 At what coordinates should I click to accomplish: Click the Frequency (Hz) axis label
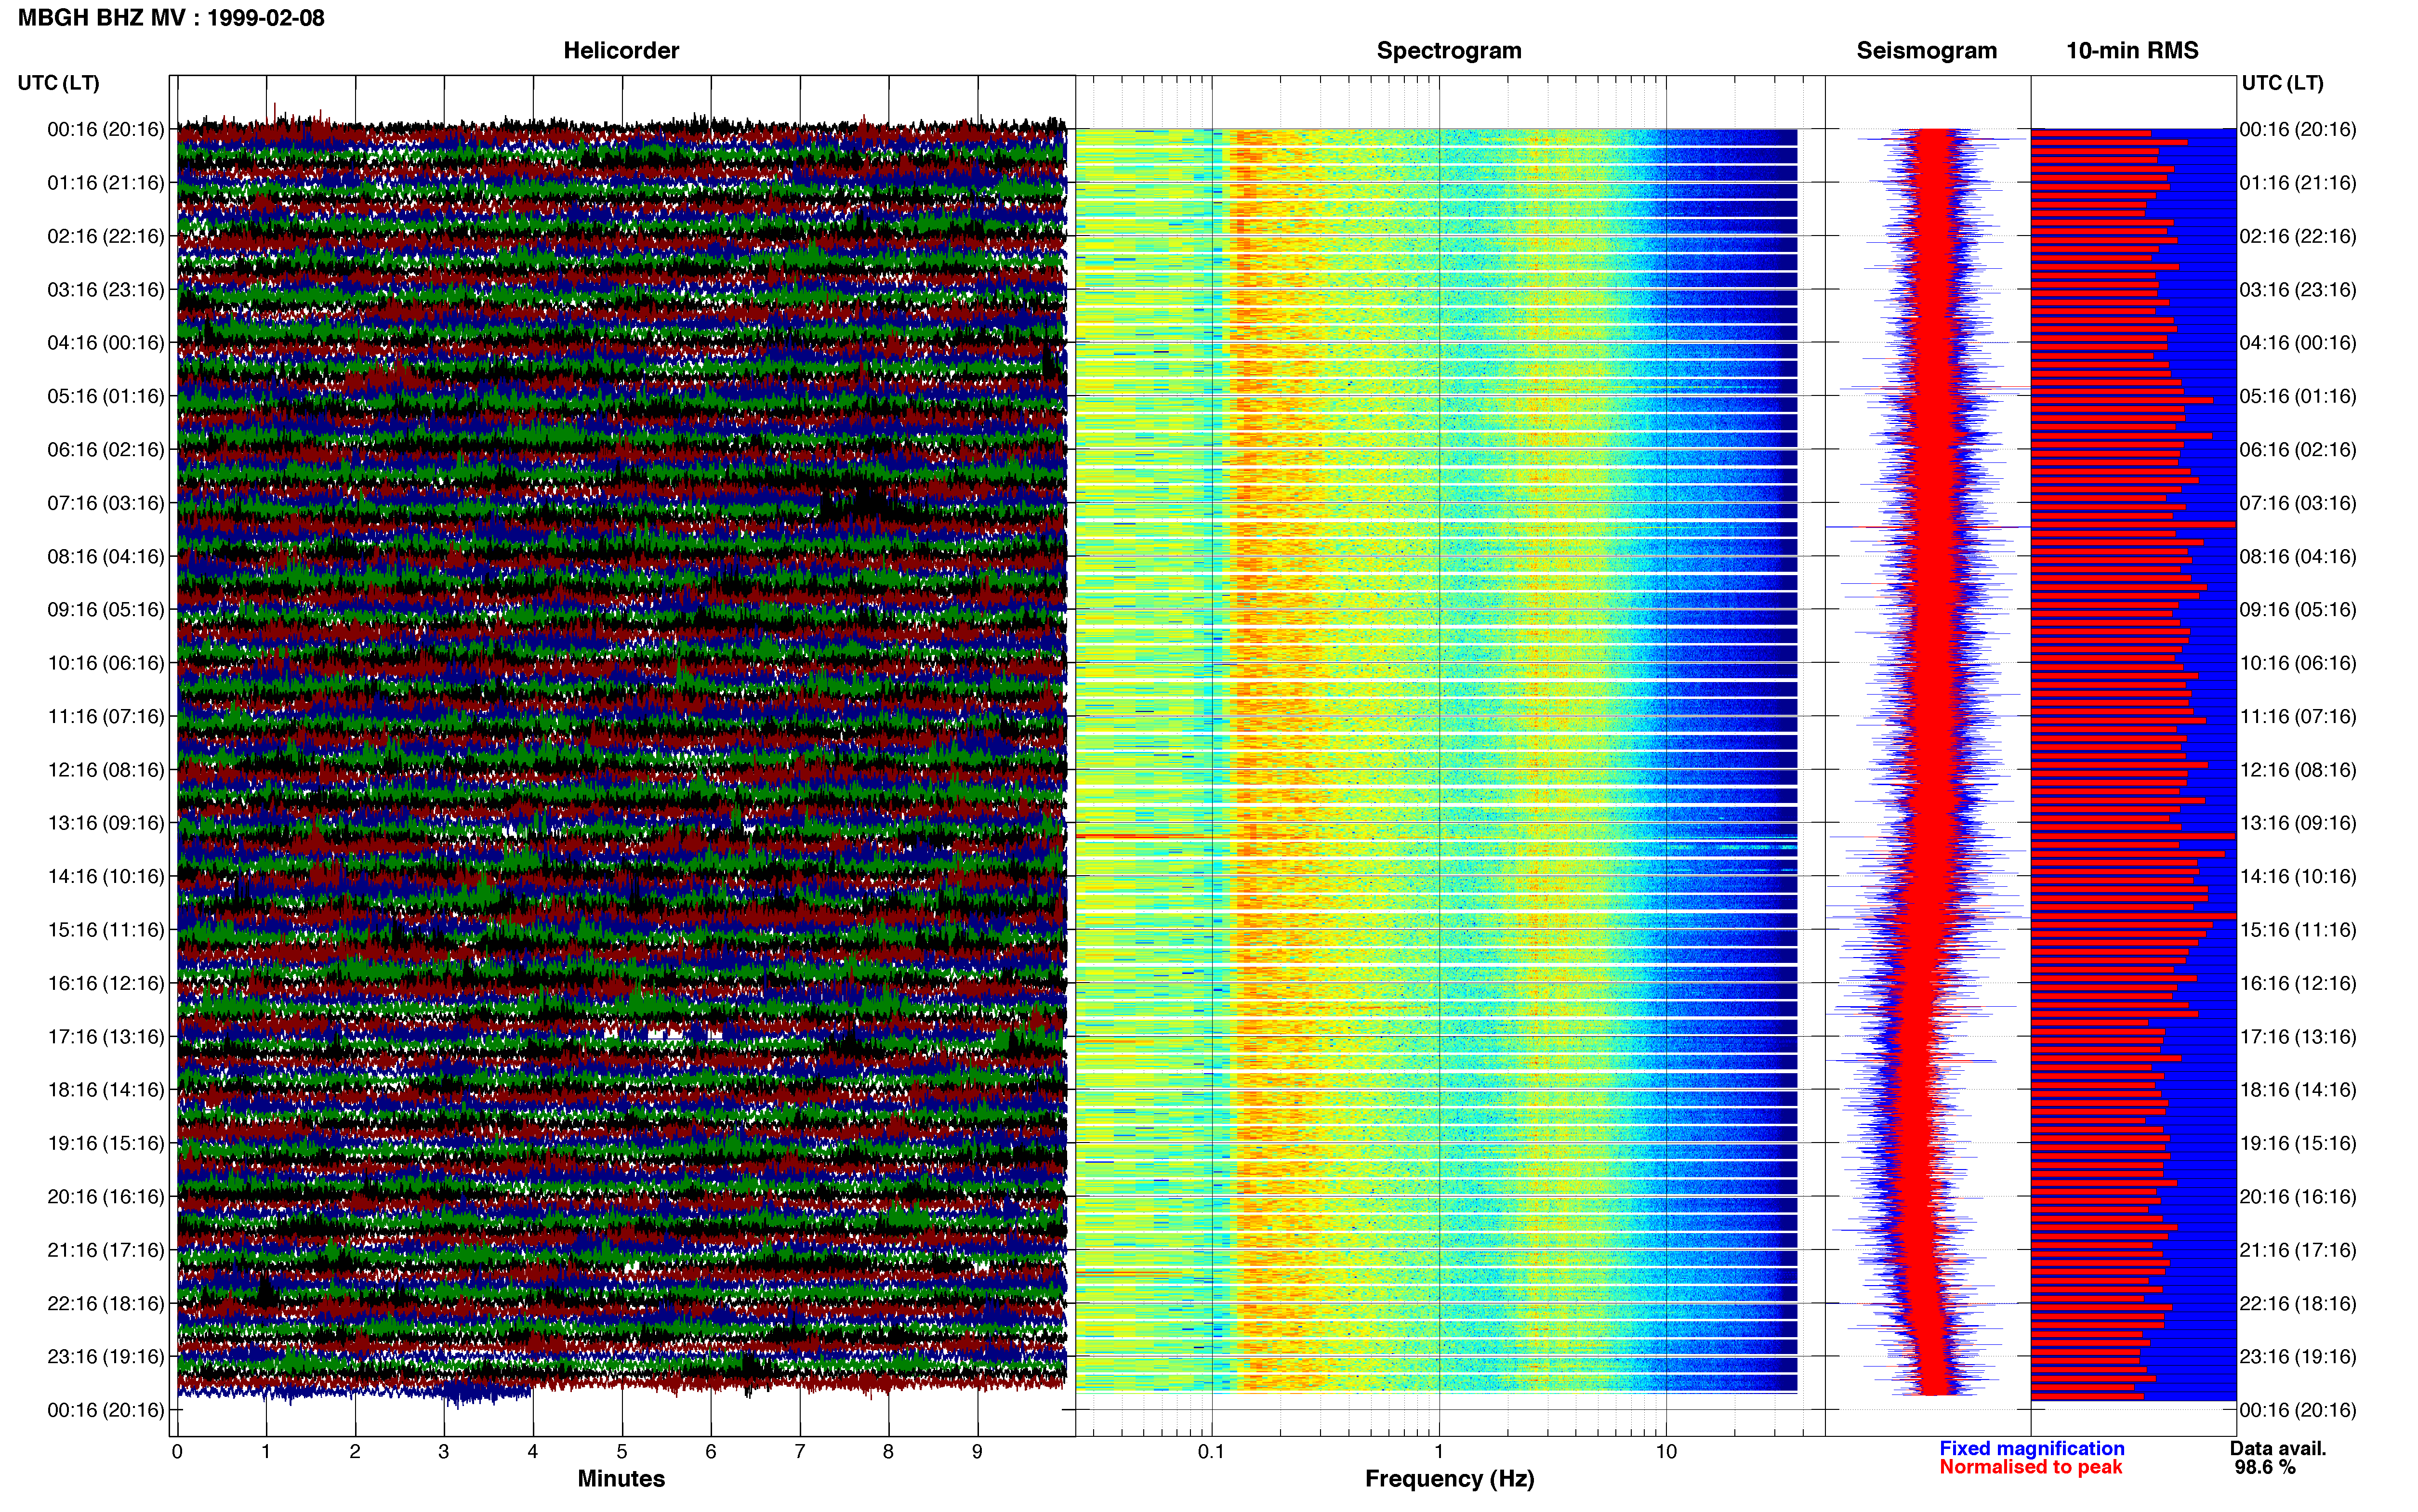[x=1449, y=1479]
